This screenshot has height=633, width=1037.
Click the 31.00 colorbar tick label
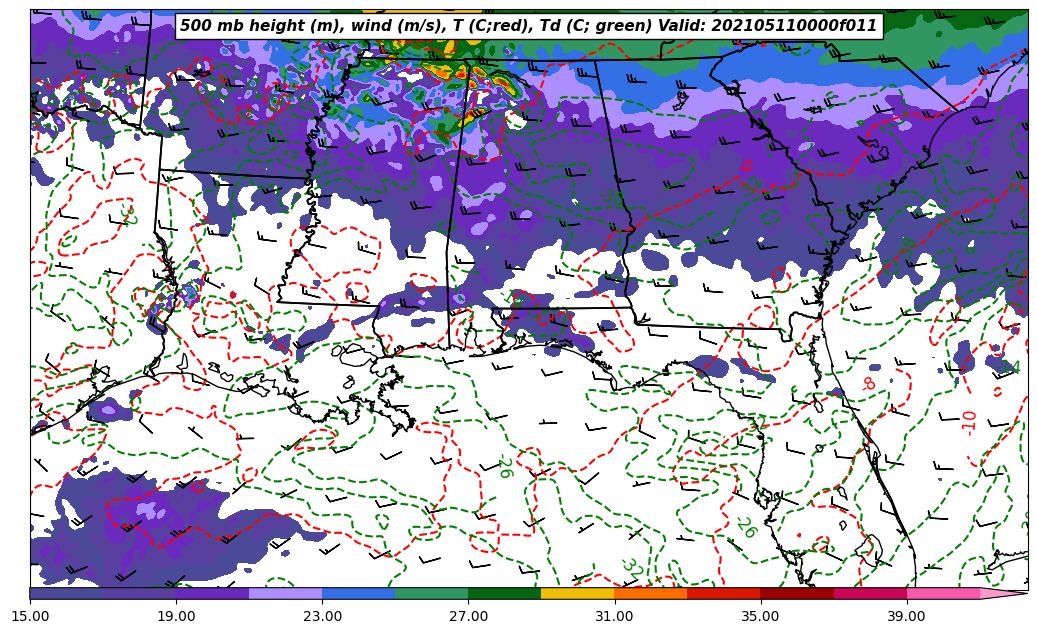pyautogui.click(x=614, y=616)
